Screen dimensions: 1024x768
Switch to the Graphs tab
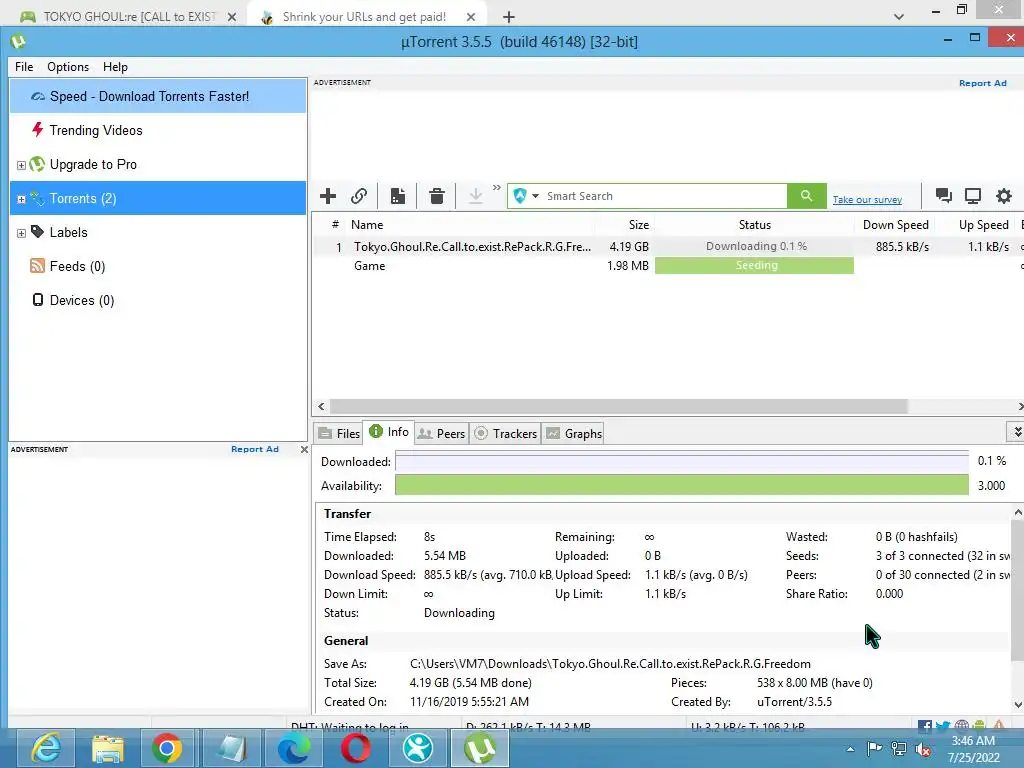574,434
